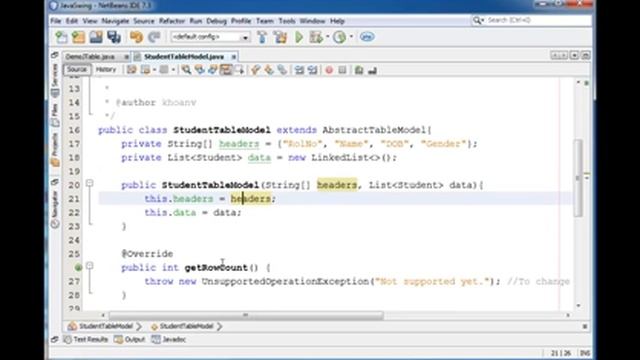Open the Navigate menu
The width and height of the screenshot is (640, 360).
click(115, 21)
